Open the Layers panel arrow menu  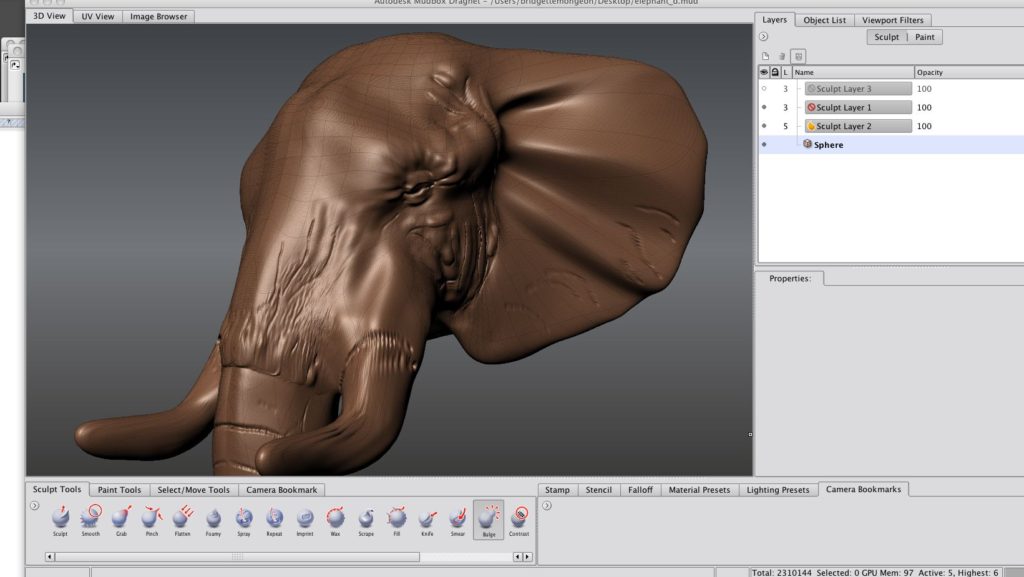[x=763, y=37]
